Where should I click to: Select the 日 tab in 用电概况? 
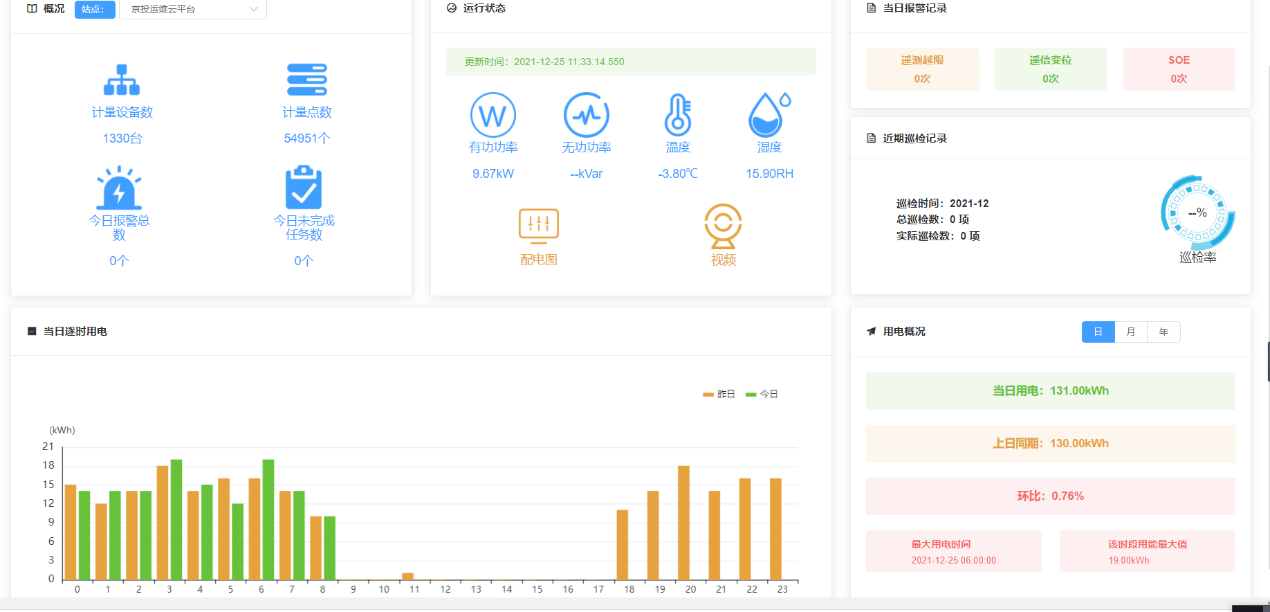[x=1098, y=332]
